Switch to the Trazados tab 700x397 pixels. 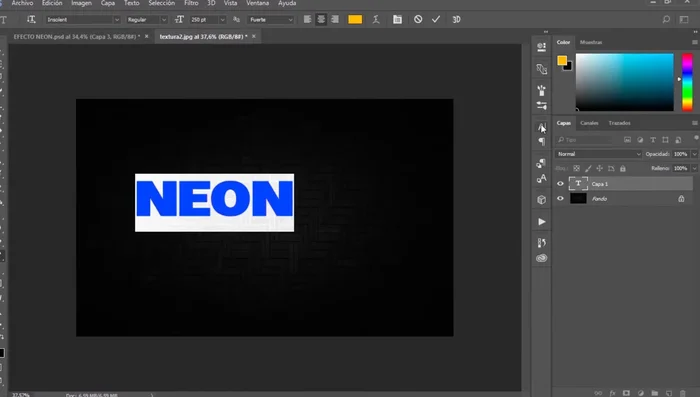pos(620,123)
